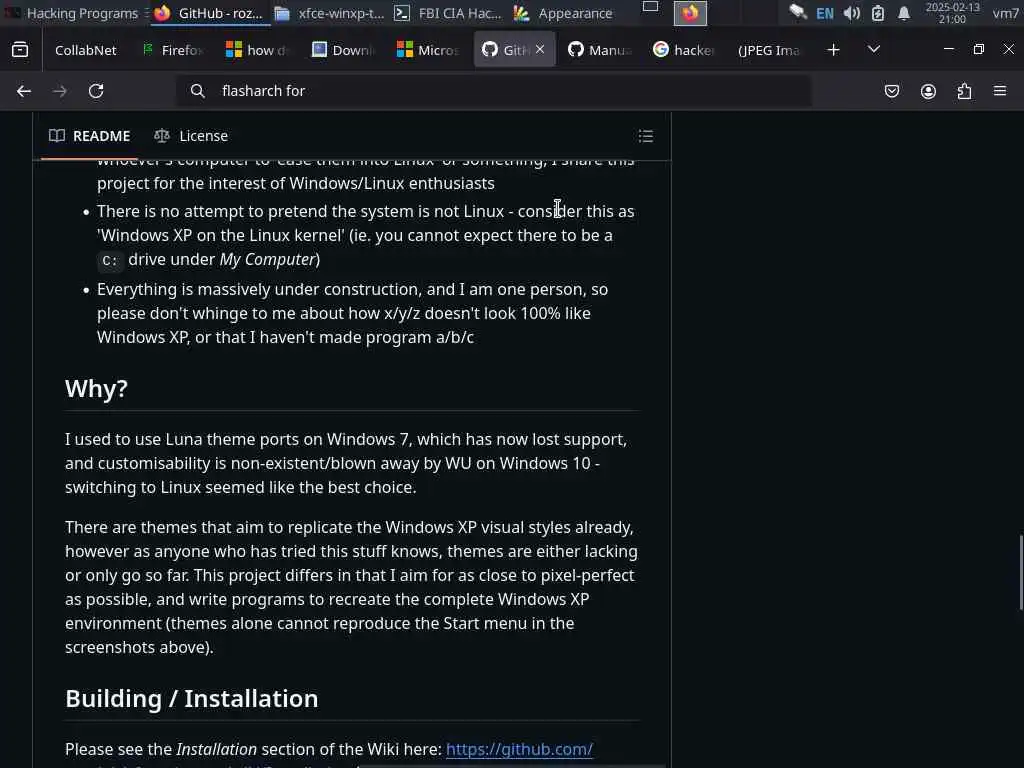Switch to the JPEG Image tab
Screen dimensions: 1024x768
point(769,50)
